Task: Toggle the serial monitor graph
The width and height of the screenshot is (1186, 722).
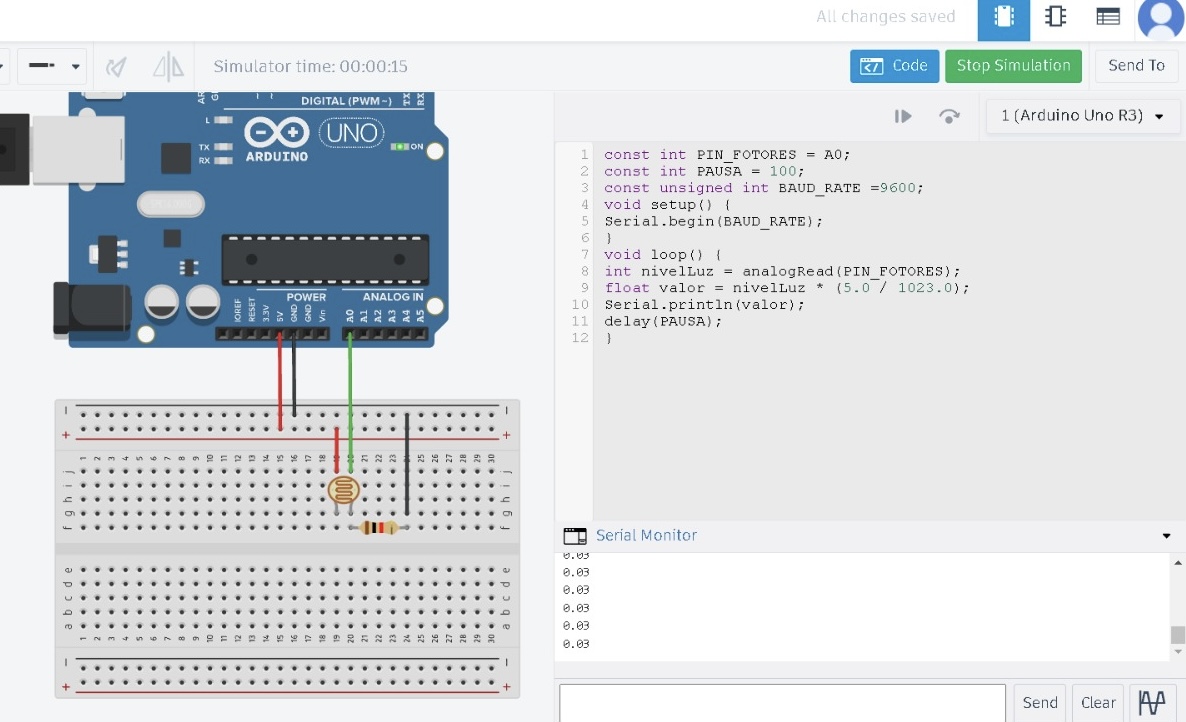Action: click(x=1152, y=703)
